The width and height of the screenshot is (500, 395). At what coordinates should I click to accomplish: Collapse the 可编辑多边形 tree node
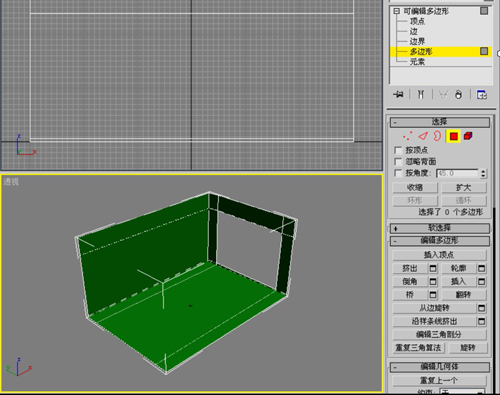coord(396,11)
